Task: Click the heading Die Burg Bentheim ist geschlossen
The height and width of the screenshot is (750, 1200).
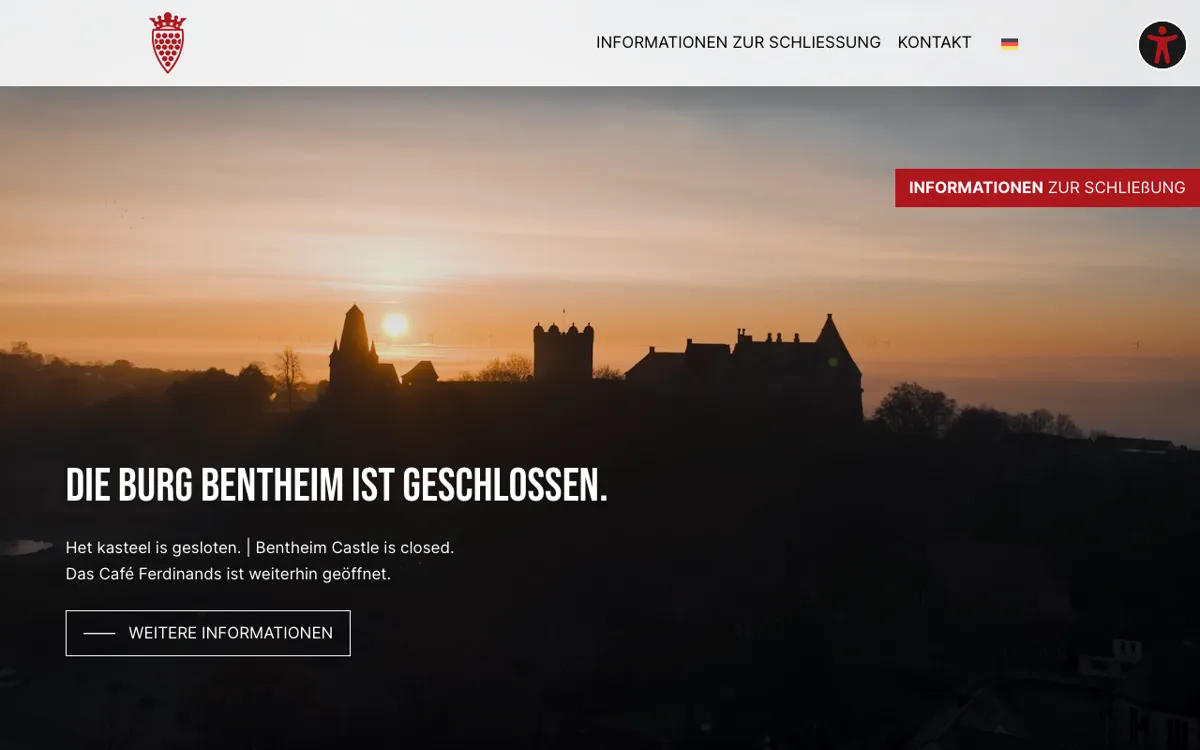Action: [x=337, y=485]
